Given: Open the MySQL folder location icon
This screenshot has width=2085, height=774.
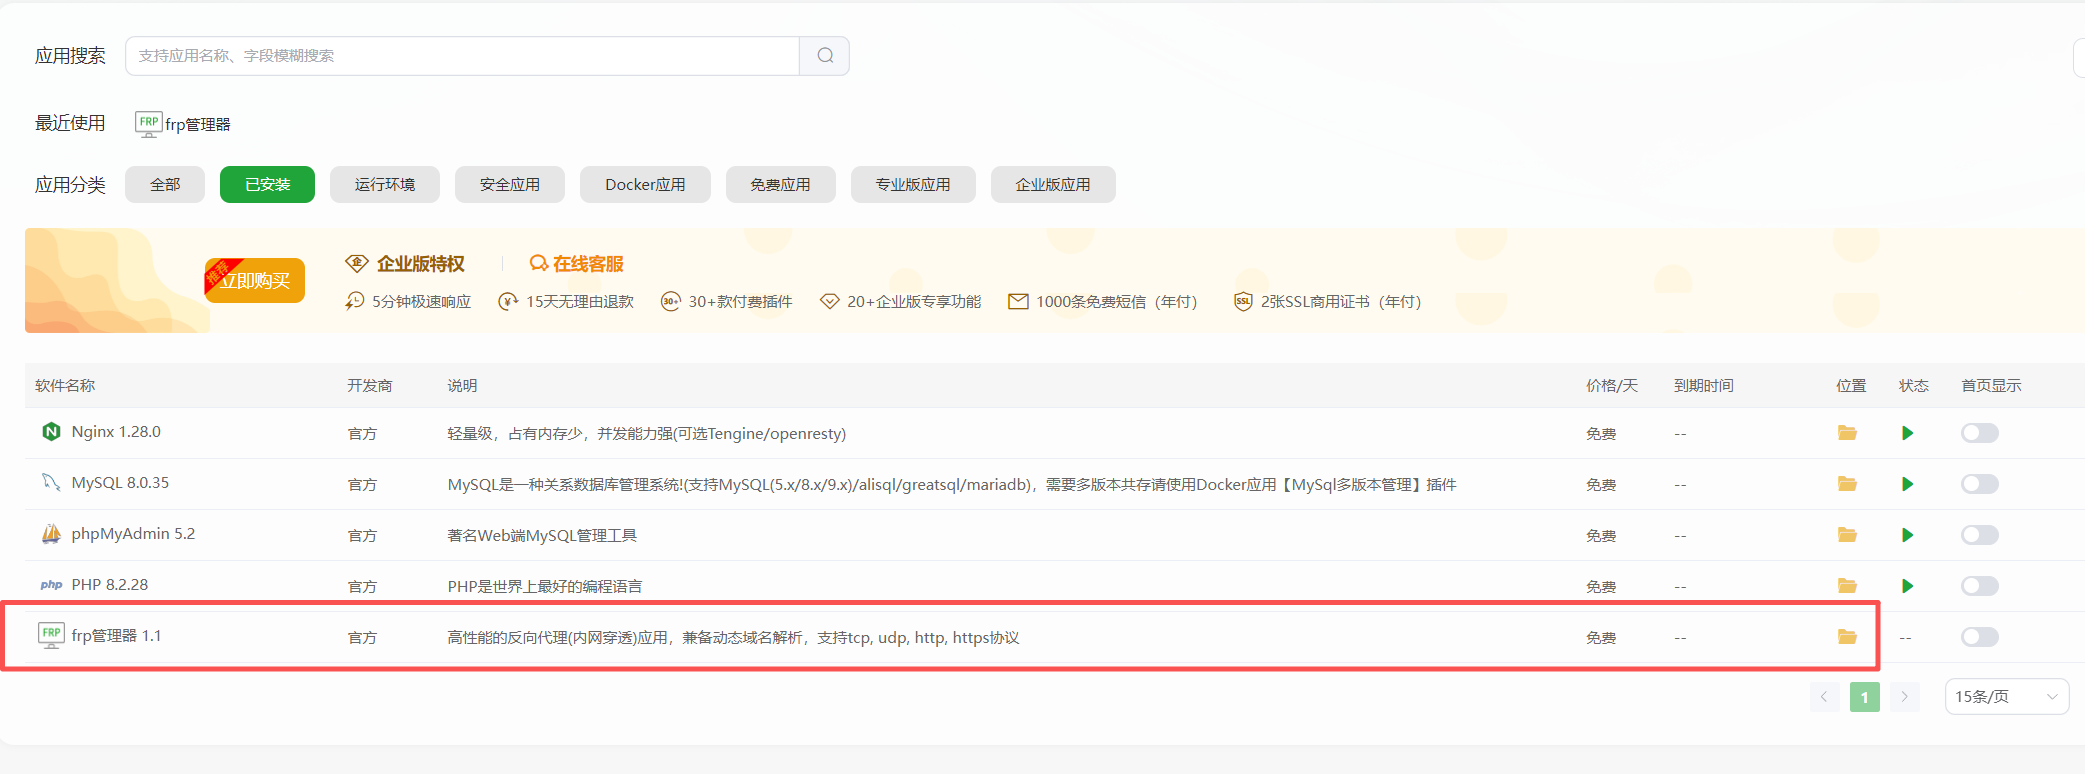Looking at the screenshot, I should (1847, 484).
